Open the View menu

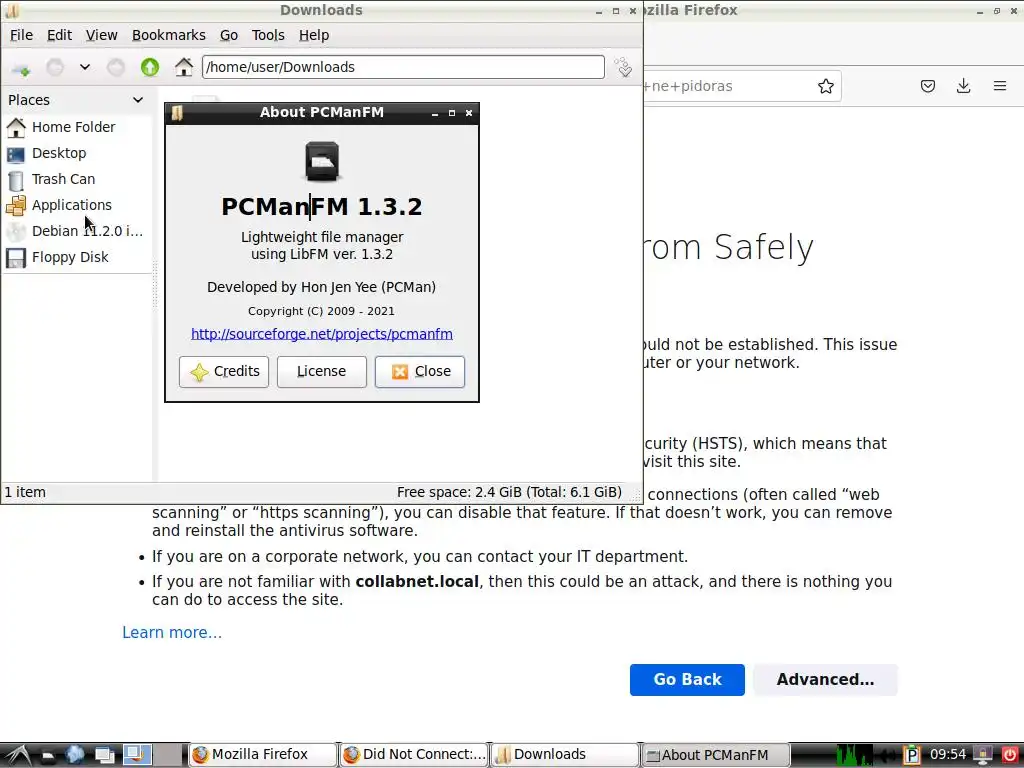tap(102, 35)
